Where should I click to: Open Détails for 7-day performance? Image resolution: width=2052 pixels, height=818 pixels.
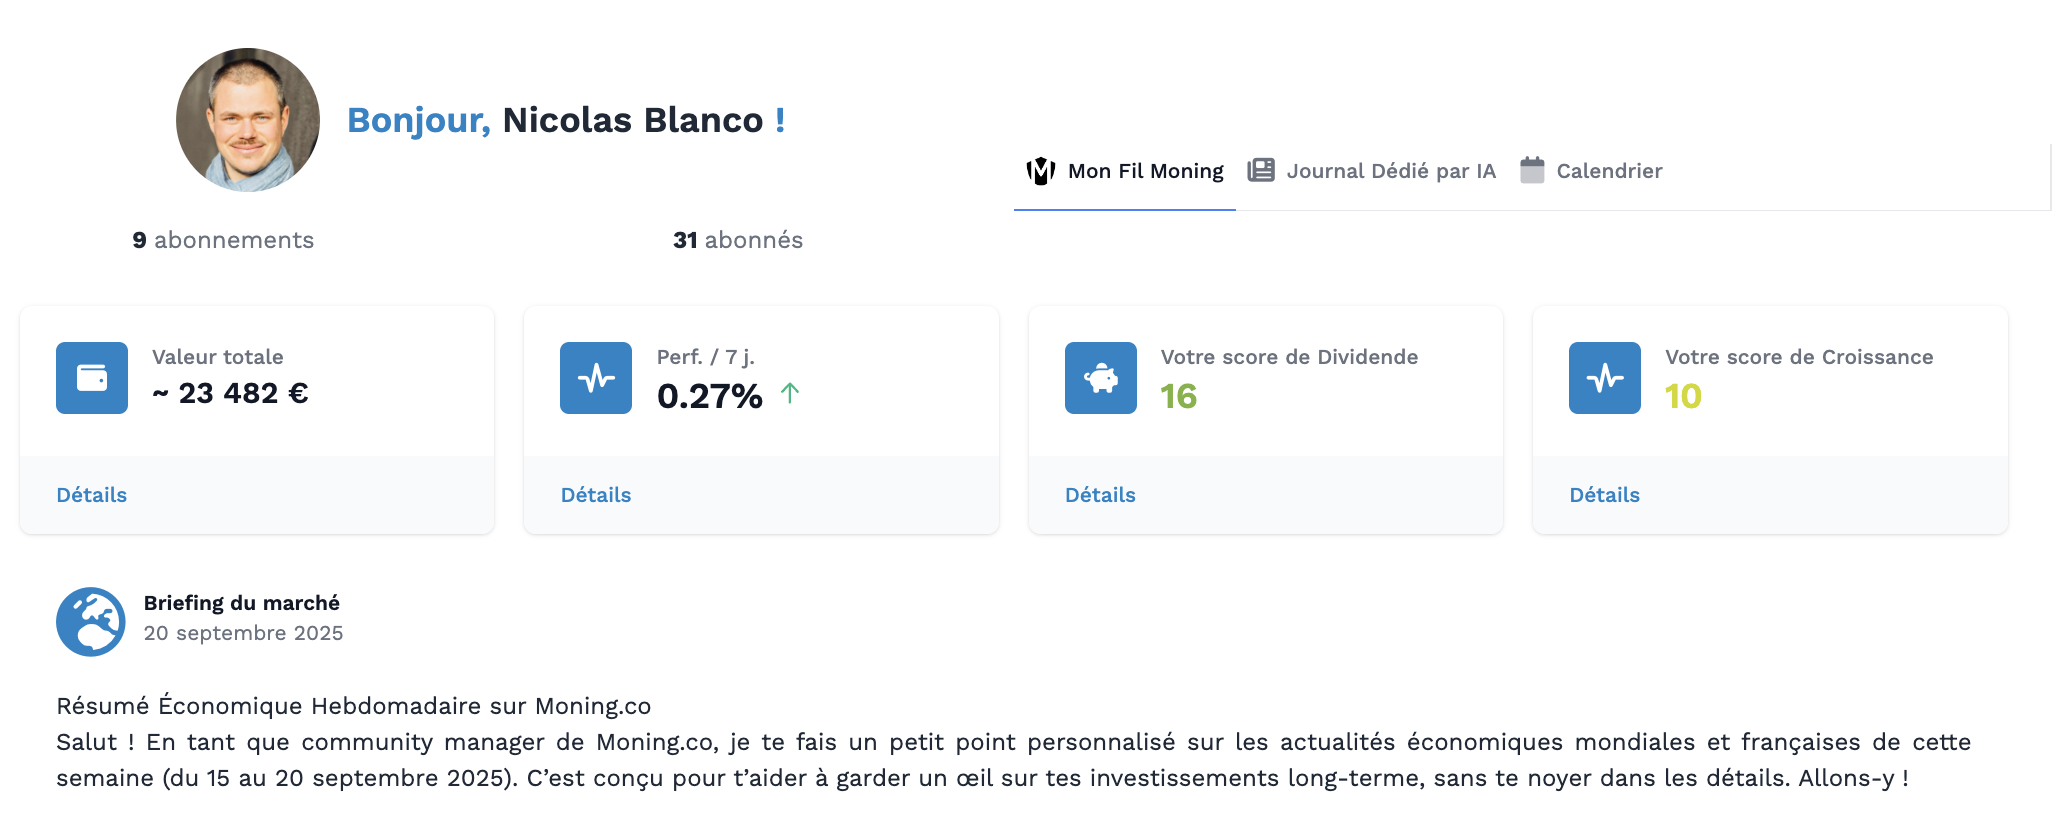(x=596, y=495)
